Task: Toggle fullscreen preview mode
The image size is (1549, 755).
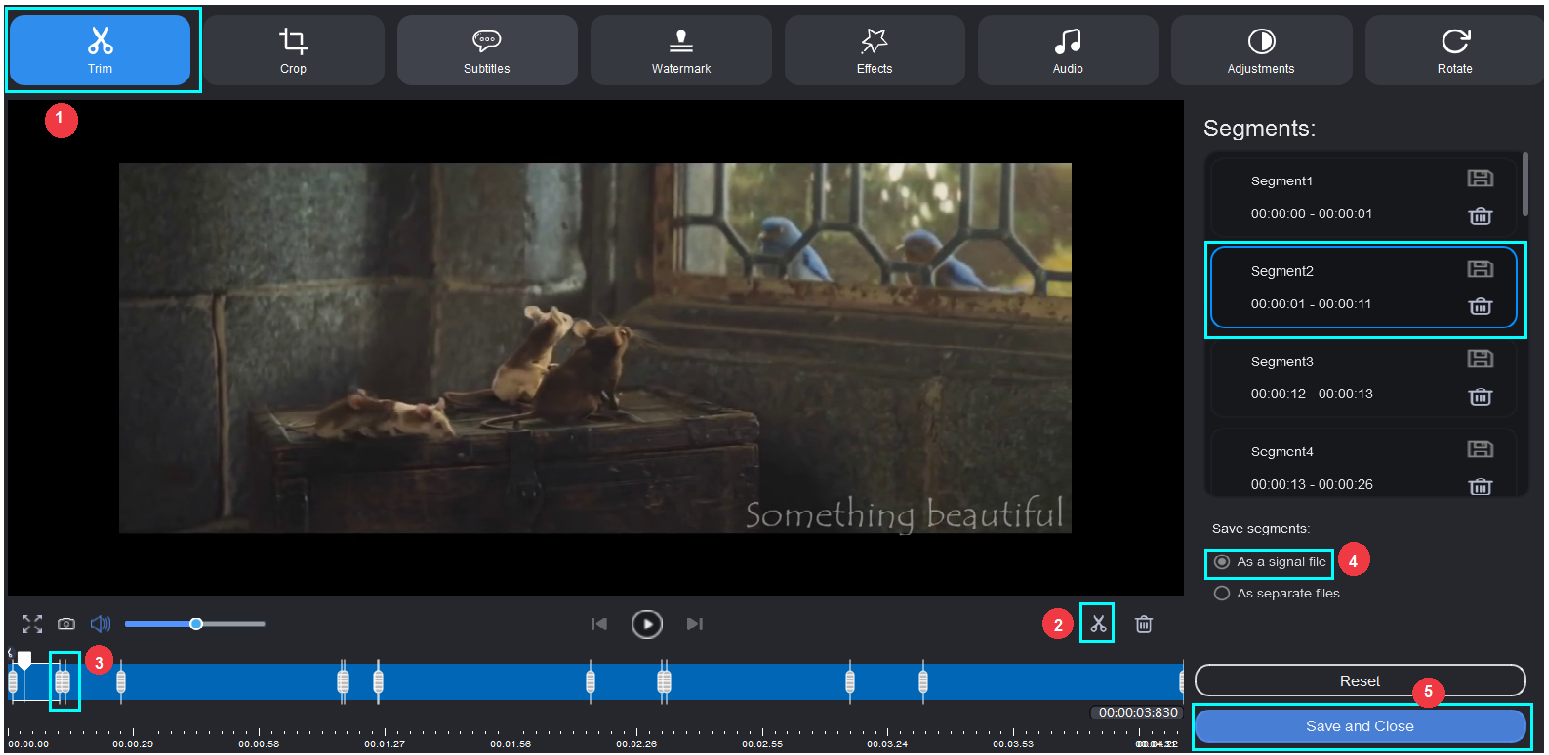Action: pyautogui.click(x=32, y=624)
